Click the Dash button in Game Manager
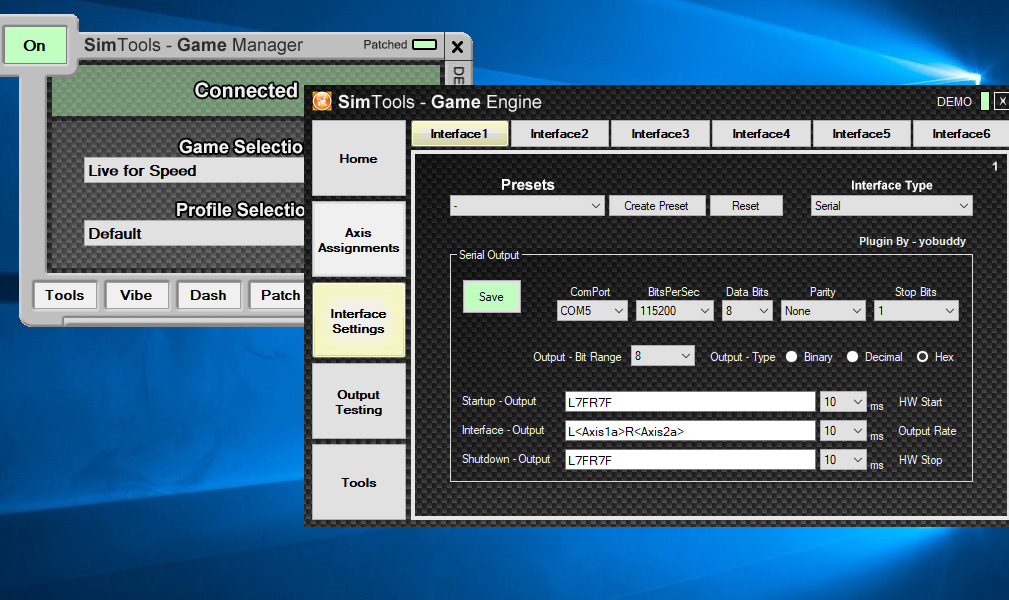The image size is (1009, 600). pos(208,295)
